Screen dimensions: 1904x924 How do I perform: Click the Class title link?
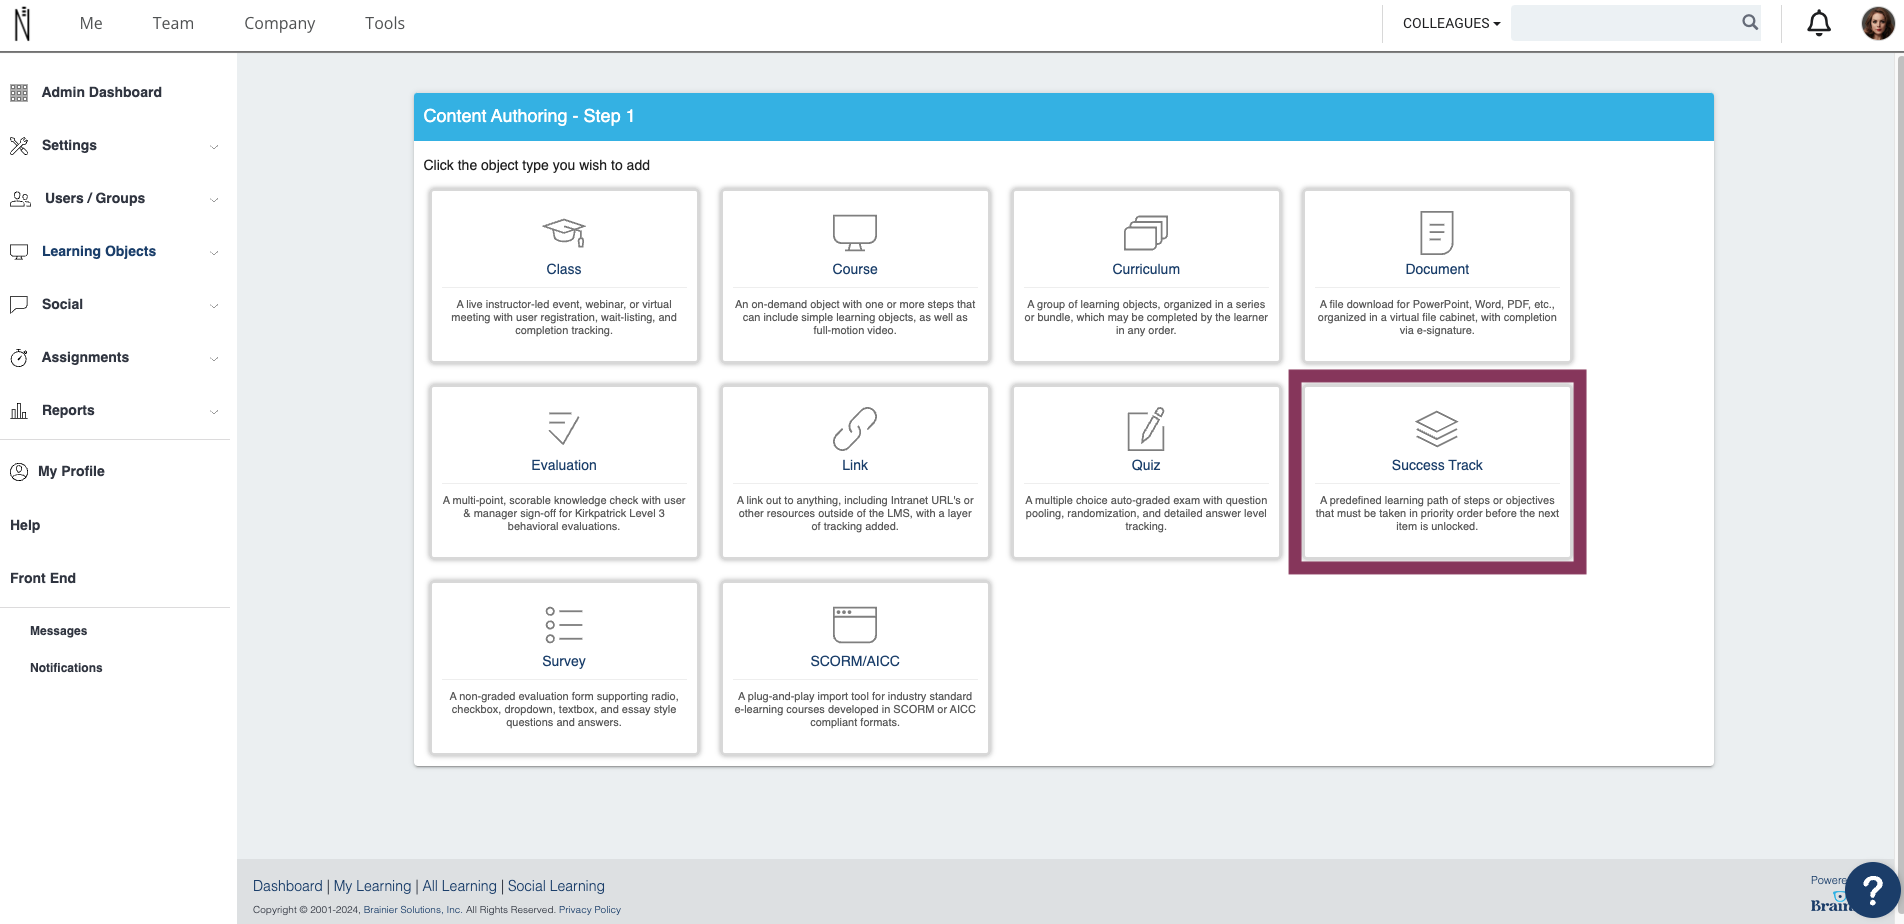[x=564, y=269]
